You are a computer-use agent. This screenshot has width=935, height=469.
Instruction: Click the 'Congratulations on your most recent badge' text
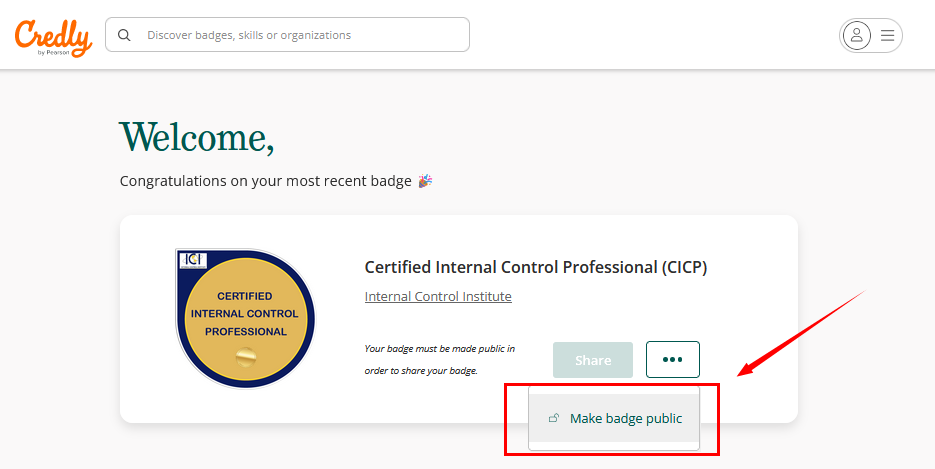pos(265,181)
